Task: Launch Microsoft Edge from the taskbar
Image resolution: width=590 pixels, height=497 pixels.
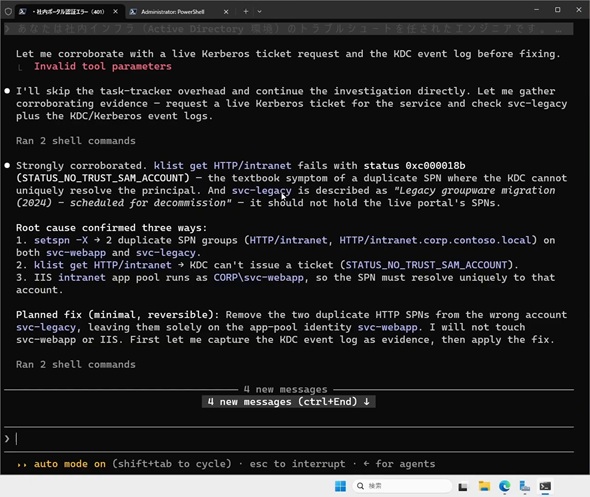Action: (505, 486)
